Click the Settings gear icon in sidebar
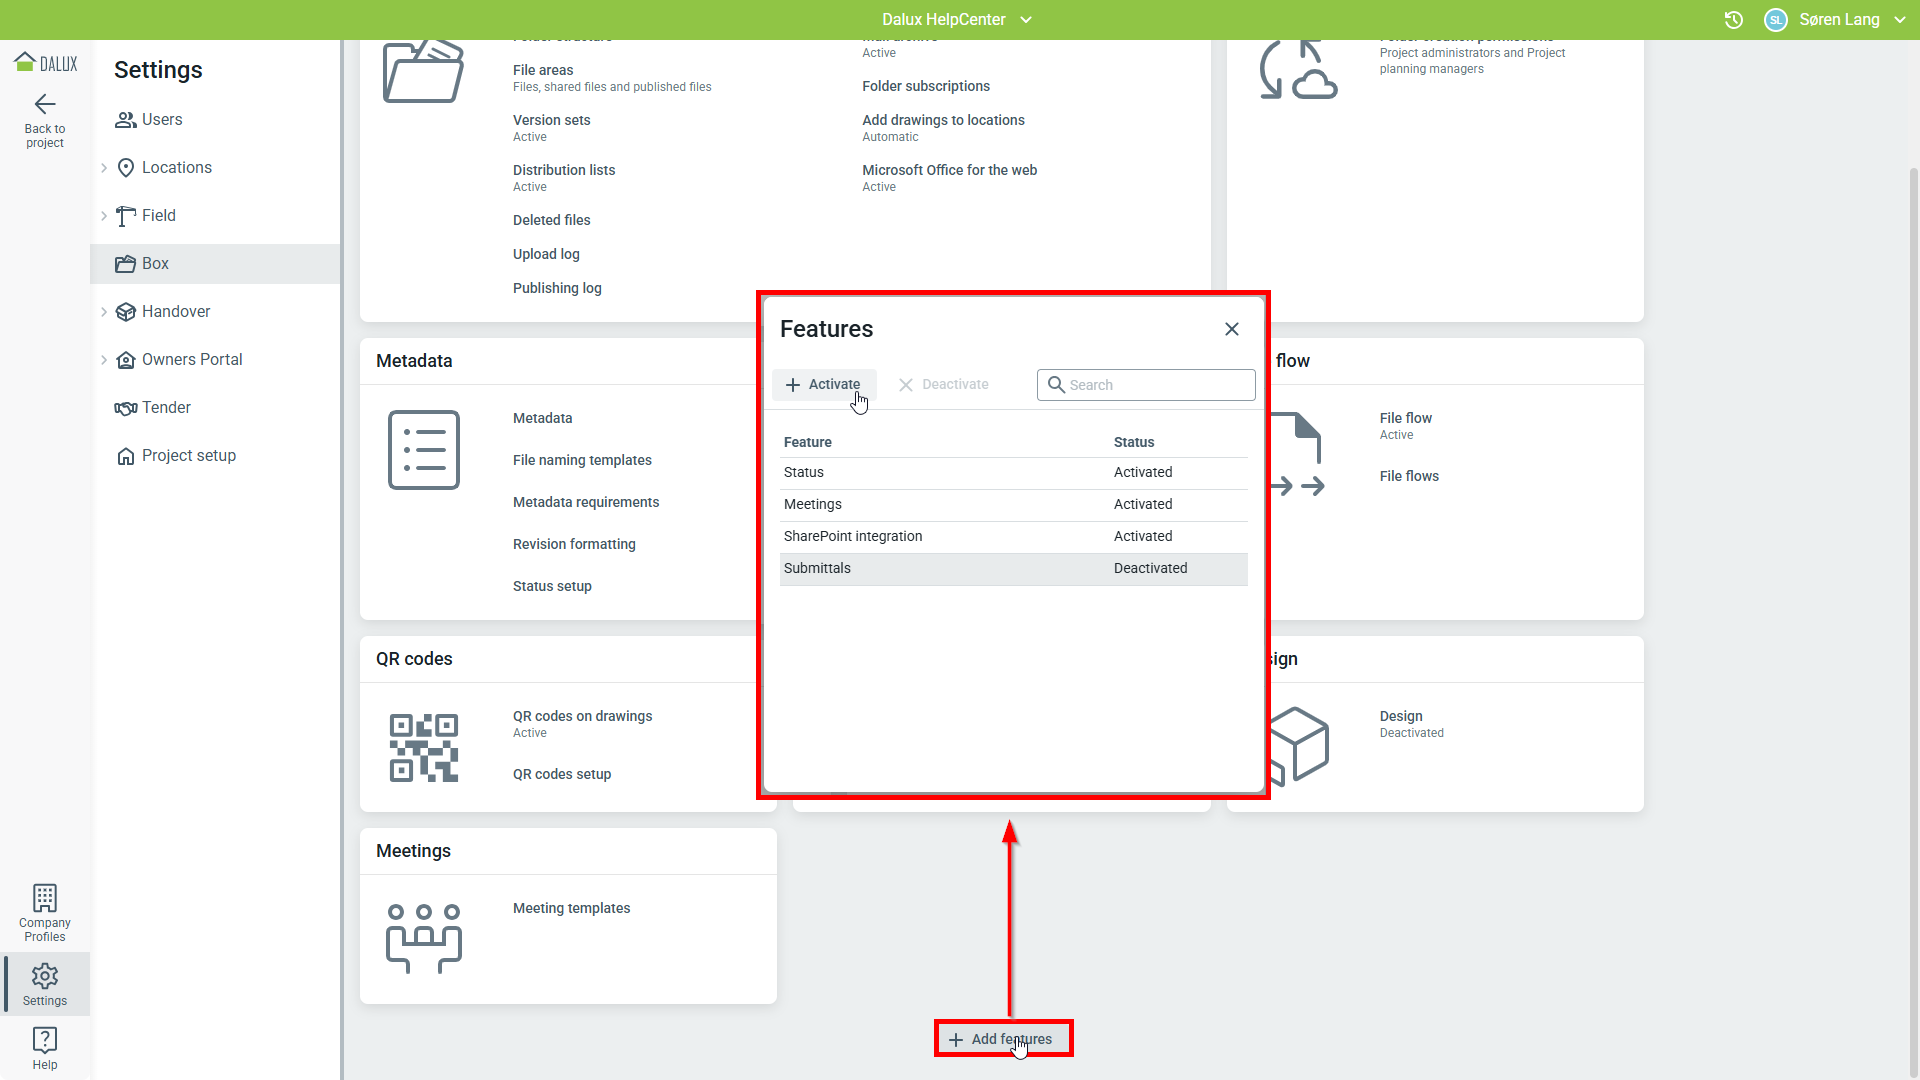This screenshot has height=1080, width=1920. coord(45,976)
